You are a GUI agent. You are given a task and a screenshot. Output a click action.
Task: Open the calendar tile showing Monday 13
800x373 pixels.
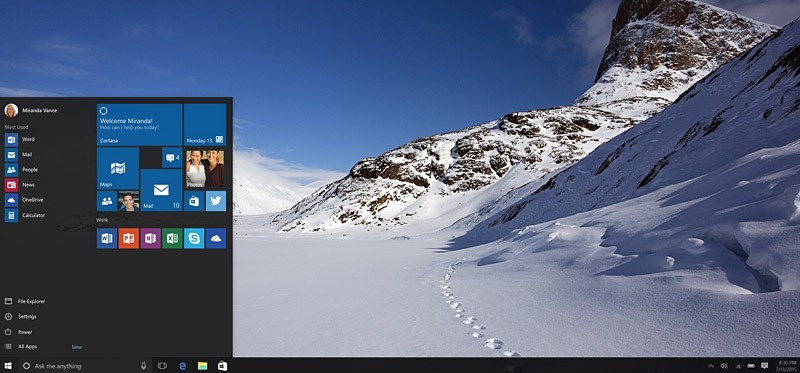point(205,125)
